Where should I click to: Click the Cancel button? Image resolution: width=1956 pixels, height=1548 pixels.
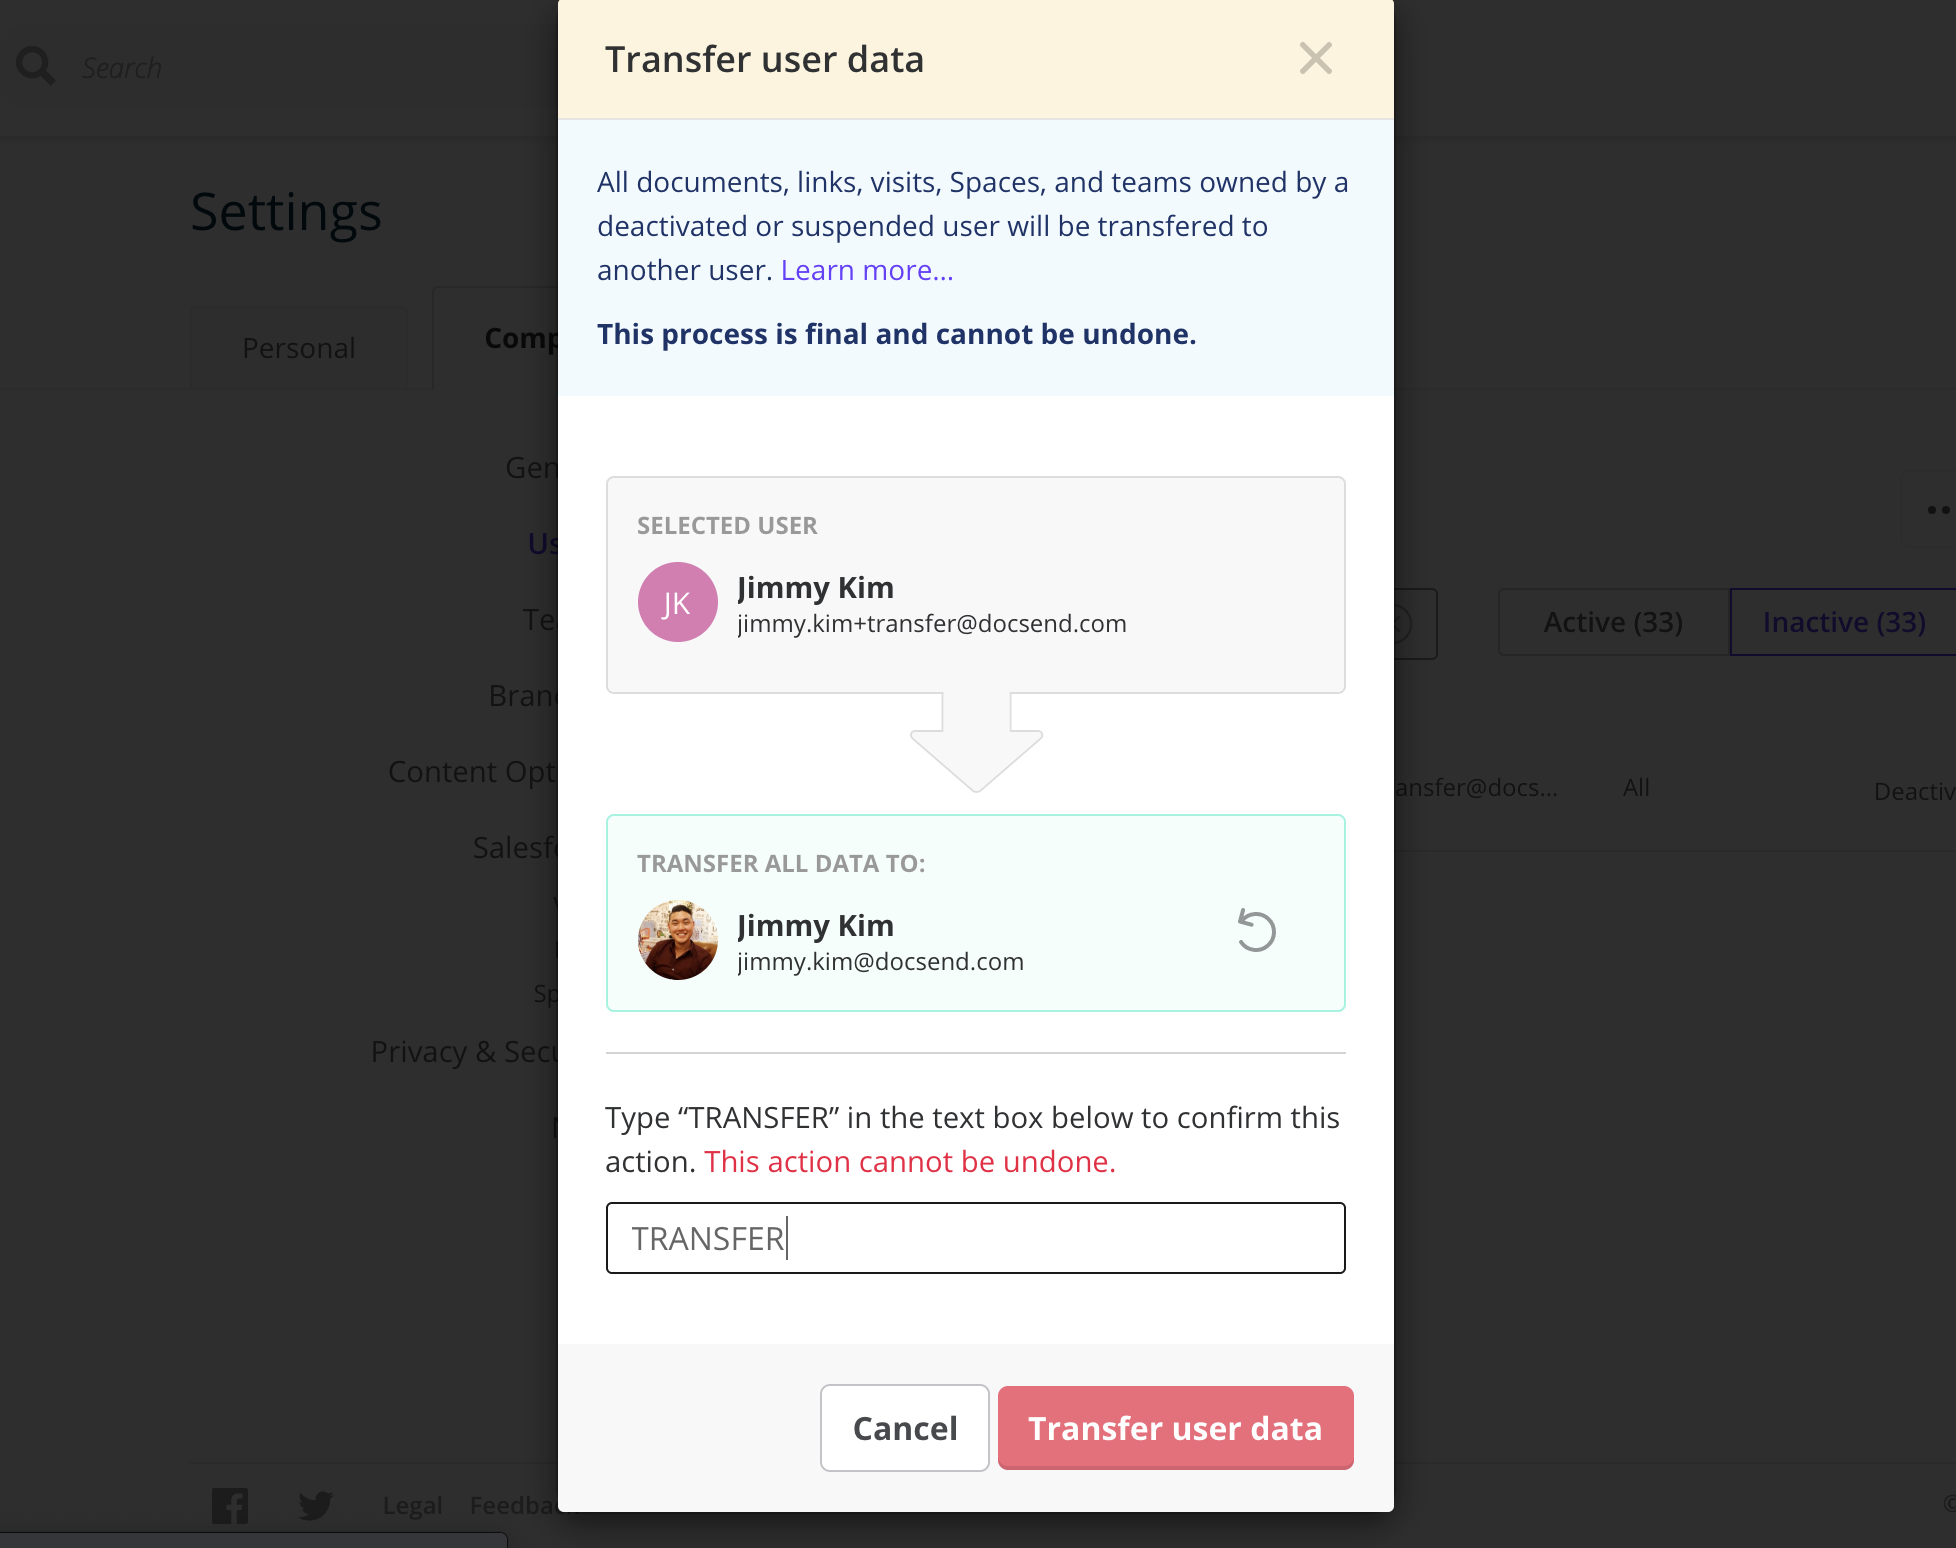click(x=903, y=1428)
